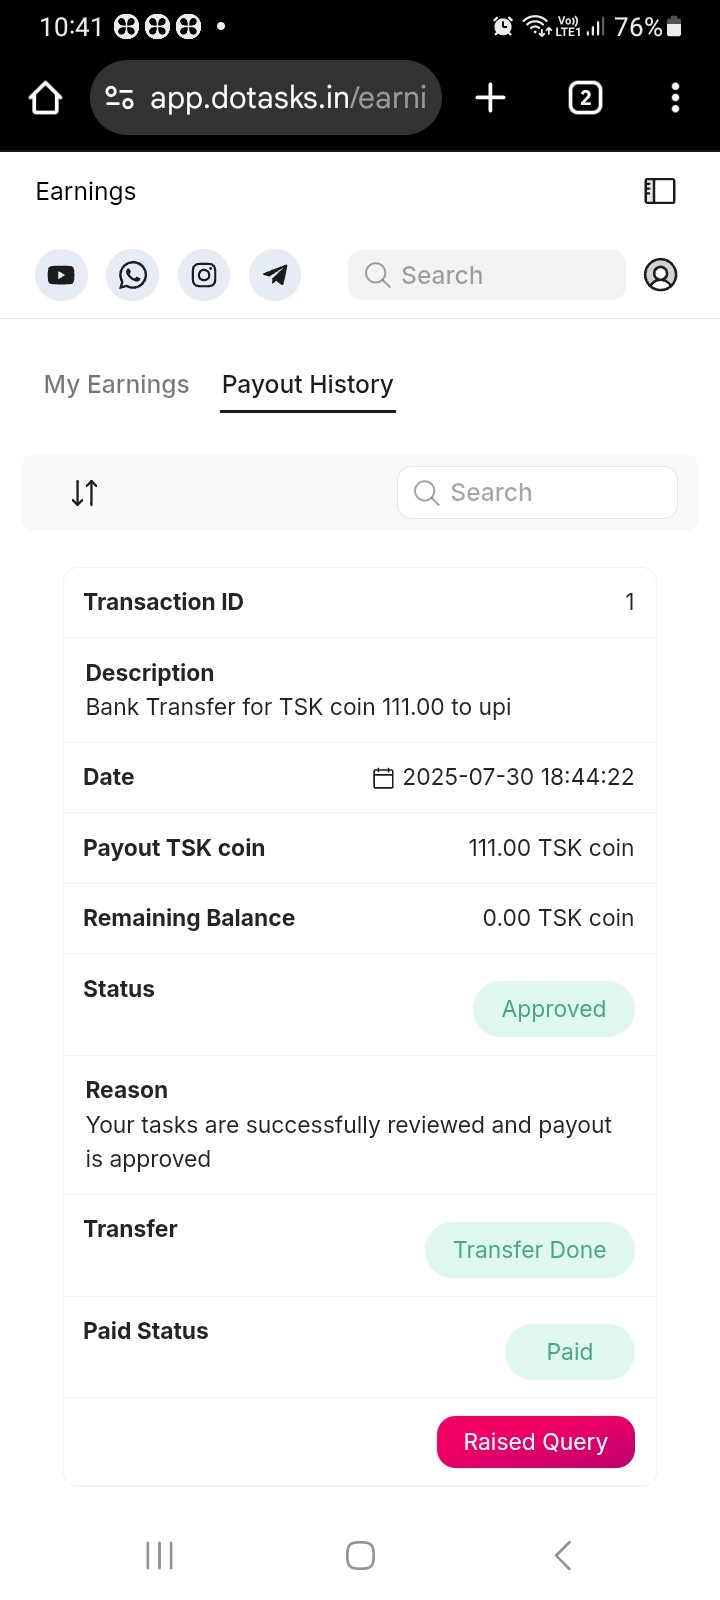Select the Payout History tab

[308, 385]
